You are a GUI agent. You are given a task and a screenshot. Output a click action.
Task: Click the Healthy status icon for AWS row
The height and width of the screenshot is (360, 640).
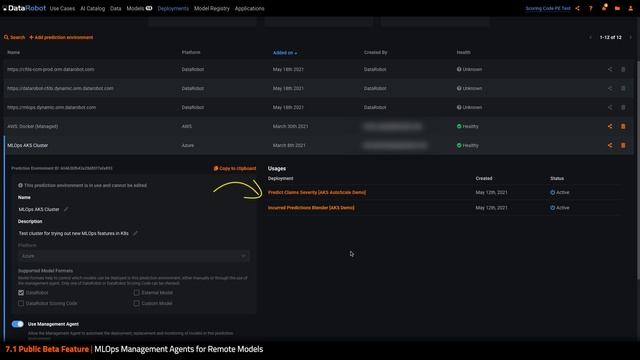click(459, 127)
